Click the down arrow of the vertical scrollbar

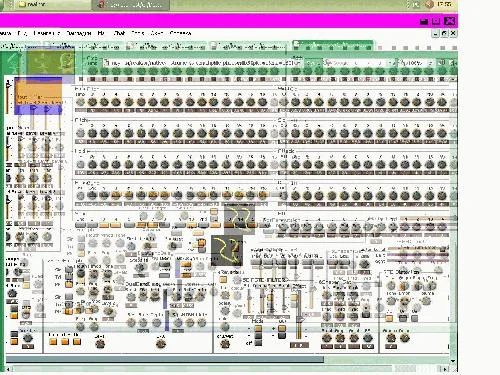[x=453, y=361]
